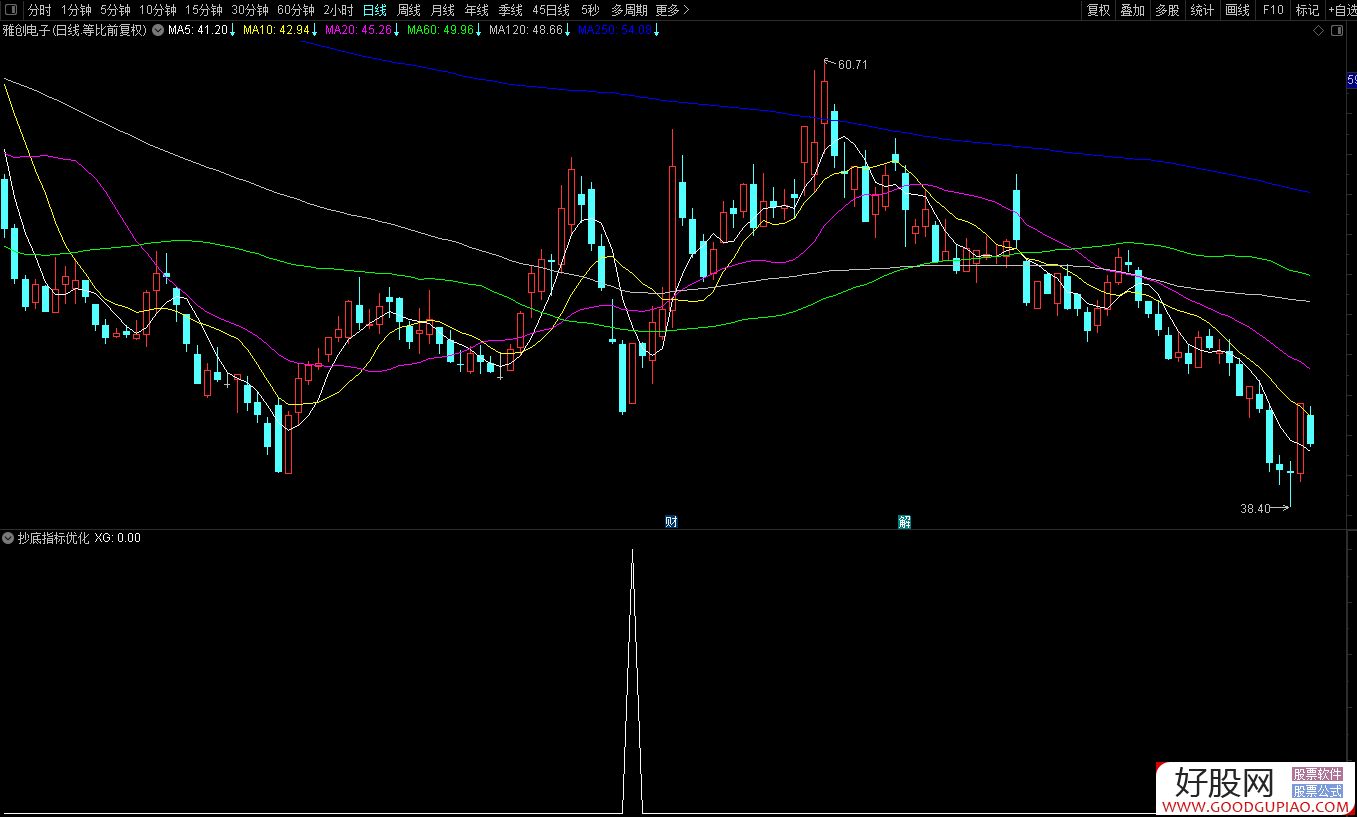Click the 抄底指标优化 indicator name

[53, 538]
